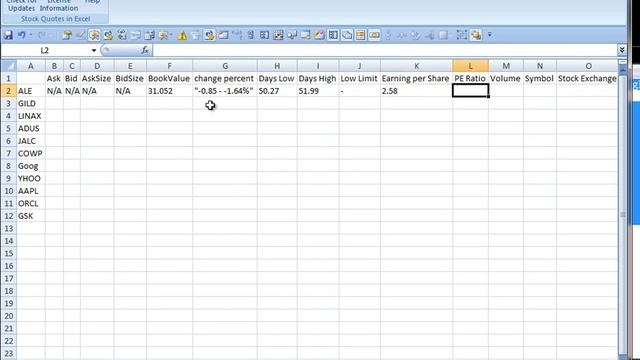Click the Goog ticker cell
The image size is (640, 360).
(x=31, y=166)
